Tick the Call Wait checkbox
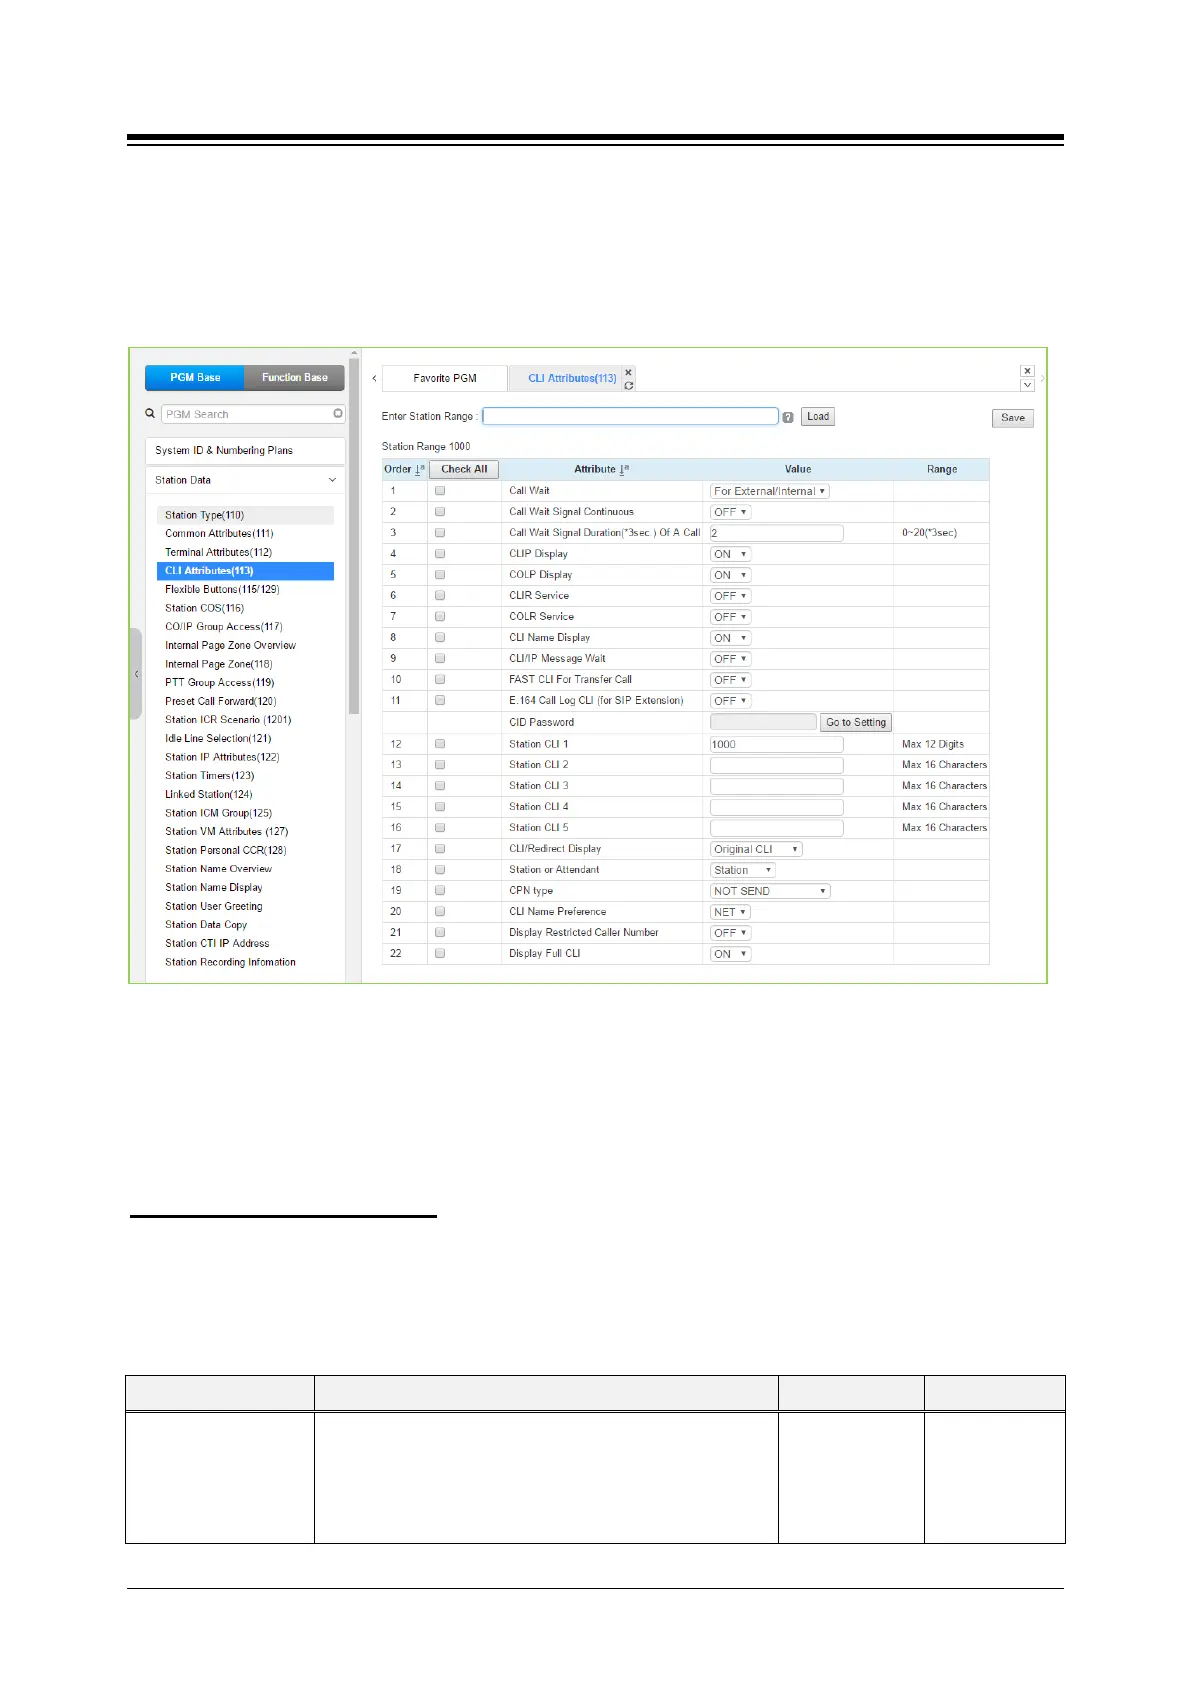This screenshot has width=1191, height=1684. pos(440,491)
